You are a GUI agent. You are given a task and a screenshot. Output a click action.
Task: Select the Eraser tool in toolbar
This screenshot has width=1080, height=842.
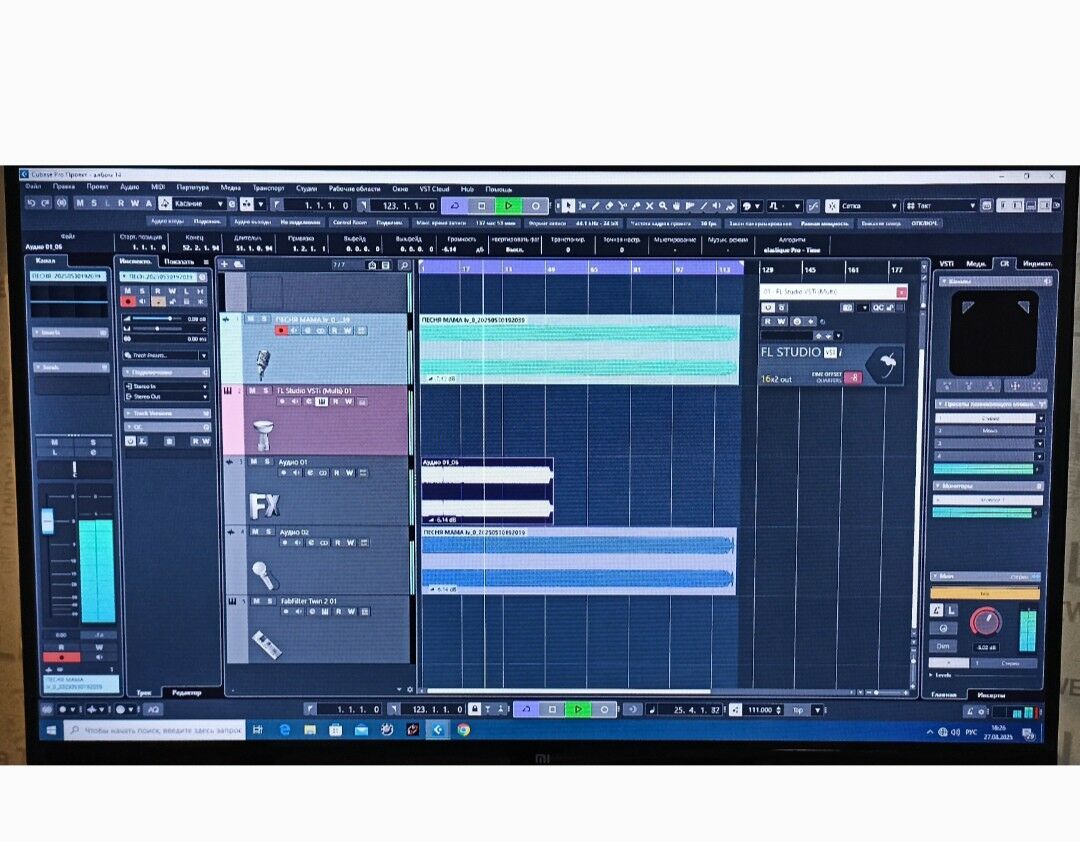(609, 206)
